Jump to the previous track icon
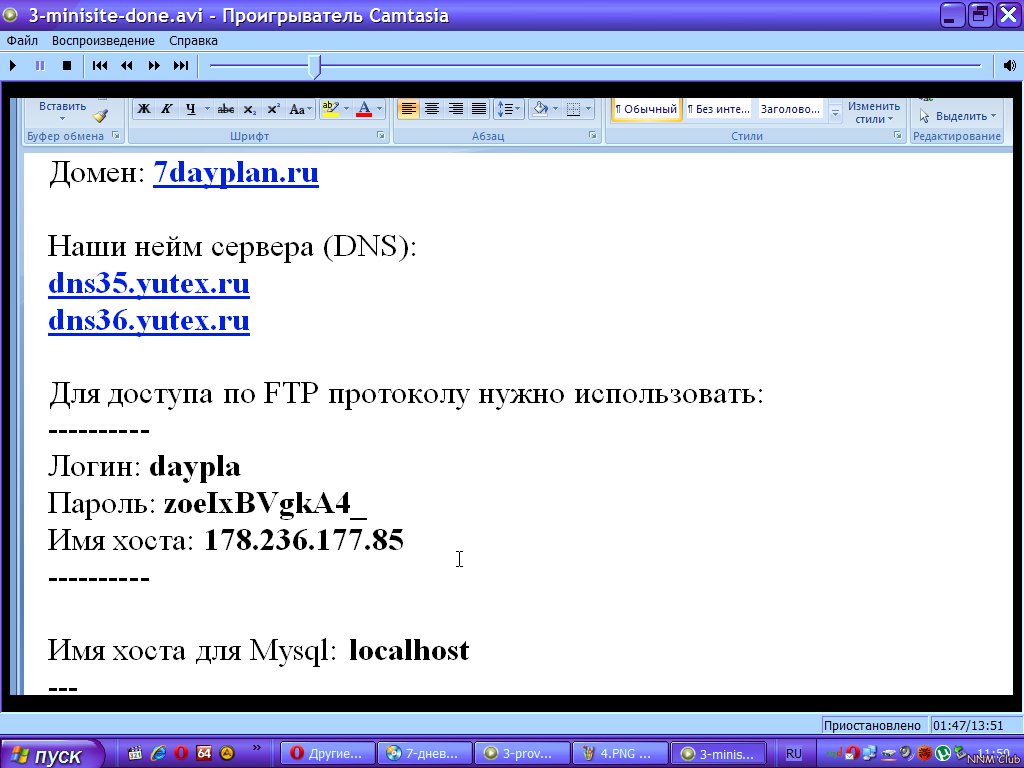1024x768 pixels. tap(100, 66)
